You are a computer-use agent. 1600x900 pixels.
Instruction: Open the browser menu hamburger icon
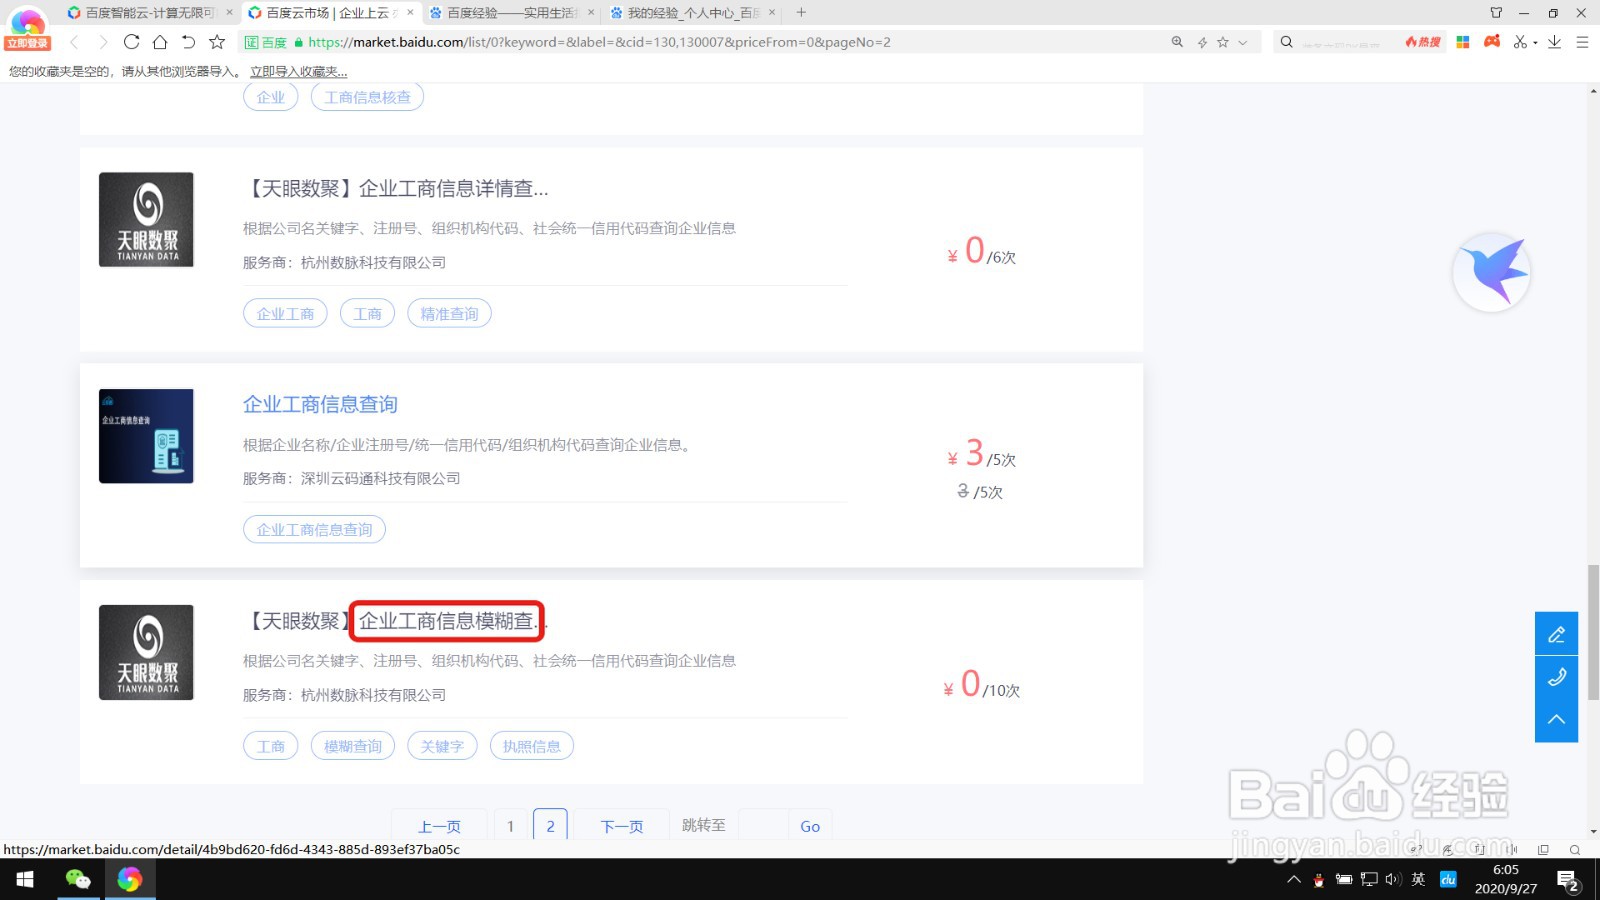pos(1582,42)
